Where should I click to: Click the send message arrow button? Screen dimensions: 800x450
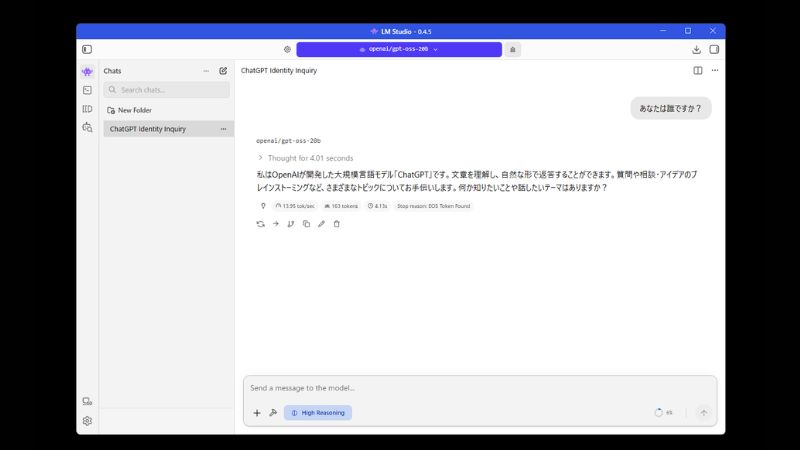click(704, 413)
